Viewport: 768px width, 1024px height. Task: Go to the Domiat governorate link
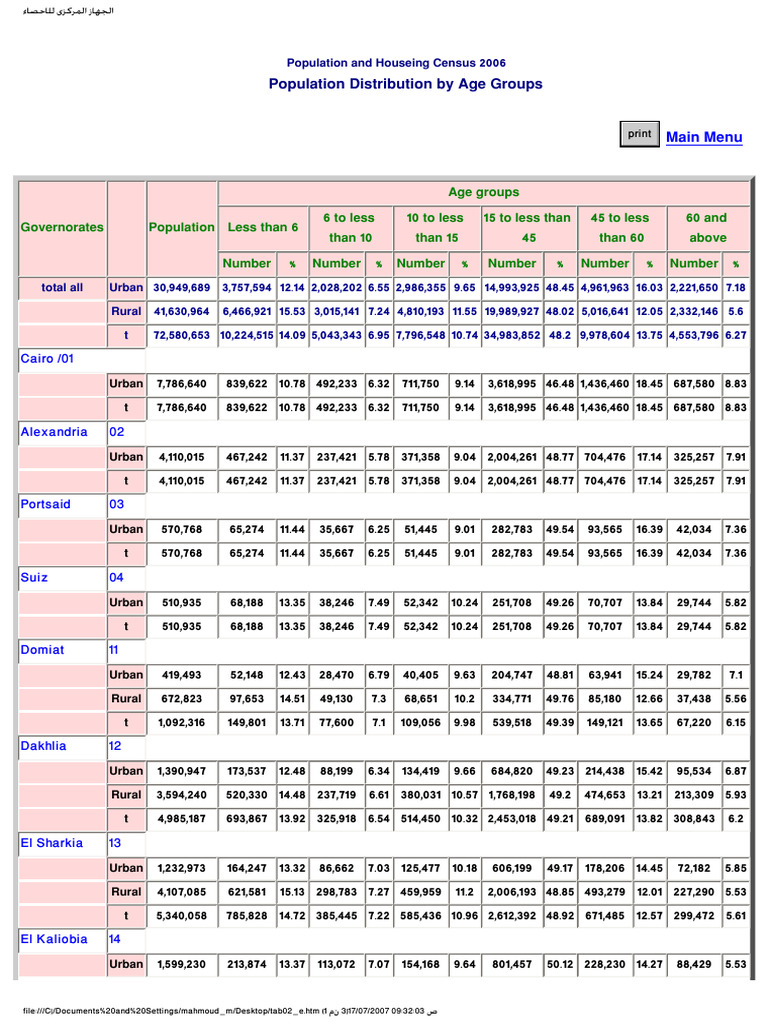[42, 649]
